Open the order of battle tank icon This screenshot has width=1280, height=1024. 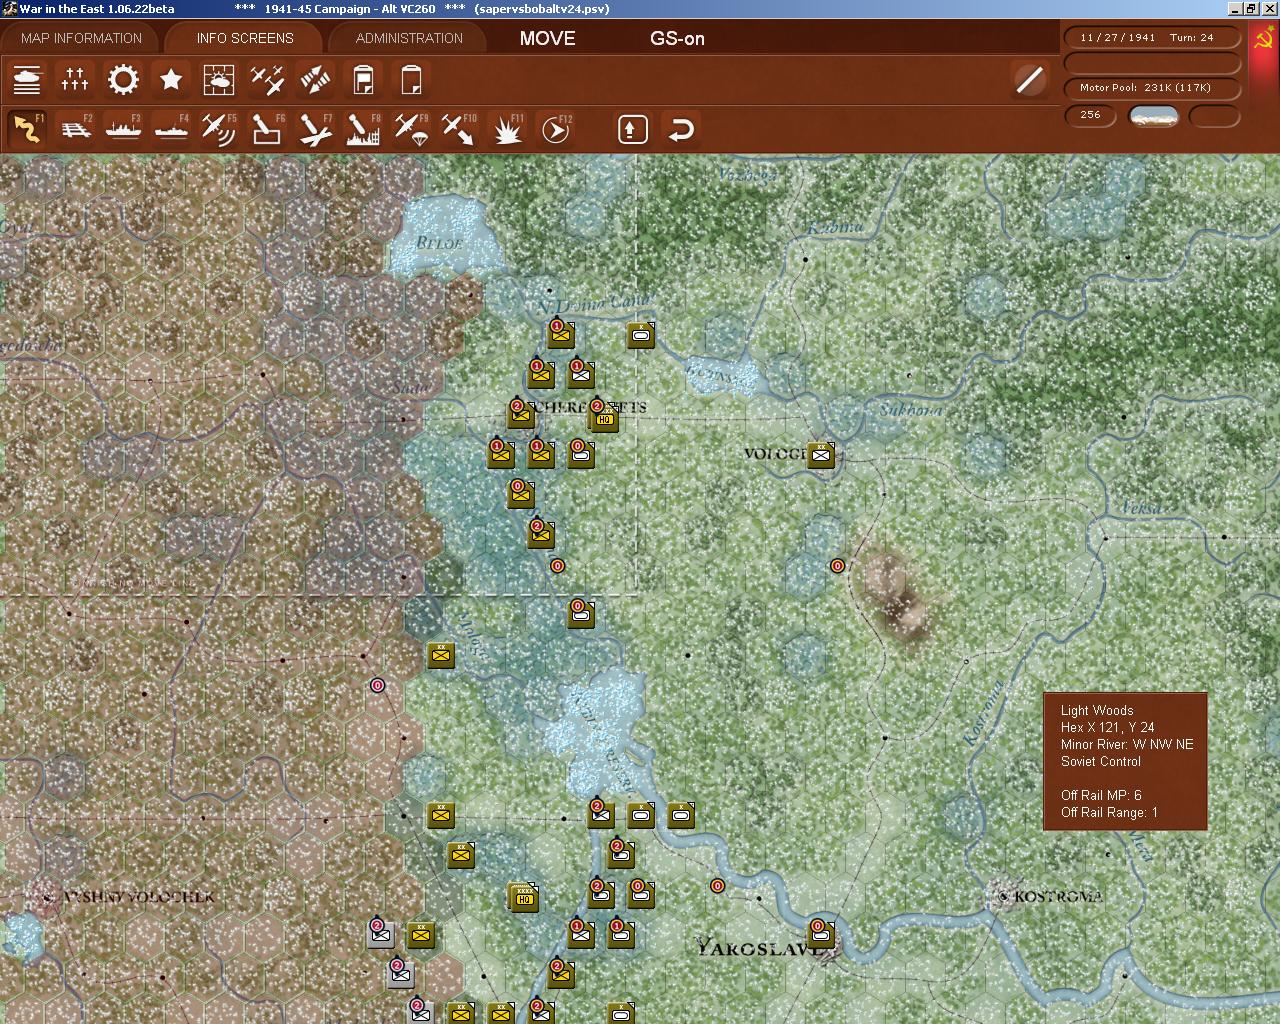27,79
